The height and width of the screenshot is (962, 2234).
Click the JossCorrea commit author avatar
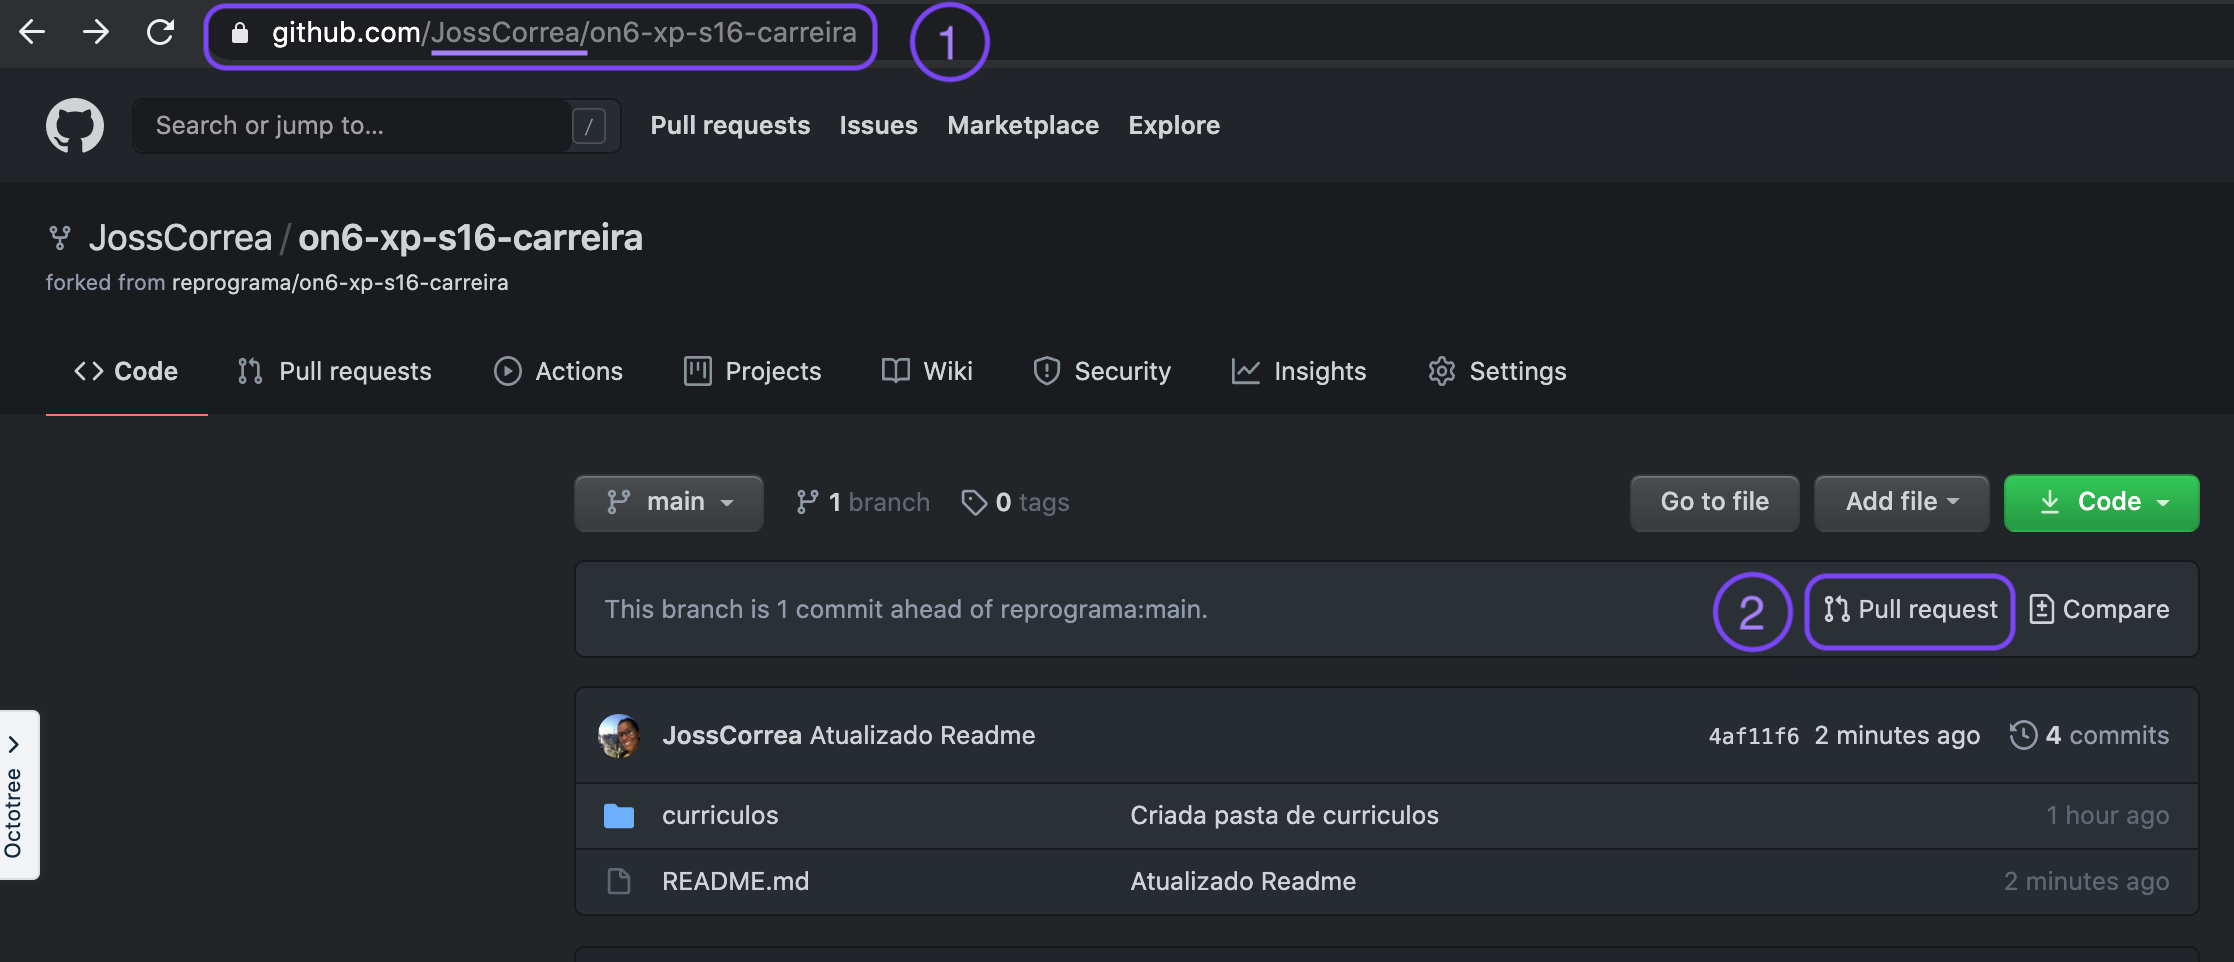tap(619, 736)
